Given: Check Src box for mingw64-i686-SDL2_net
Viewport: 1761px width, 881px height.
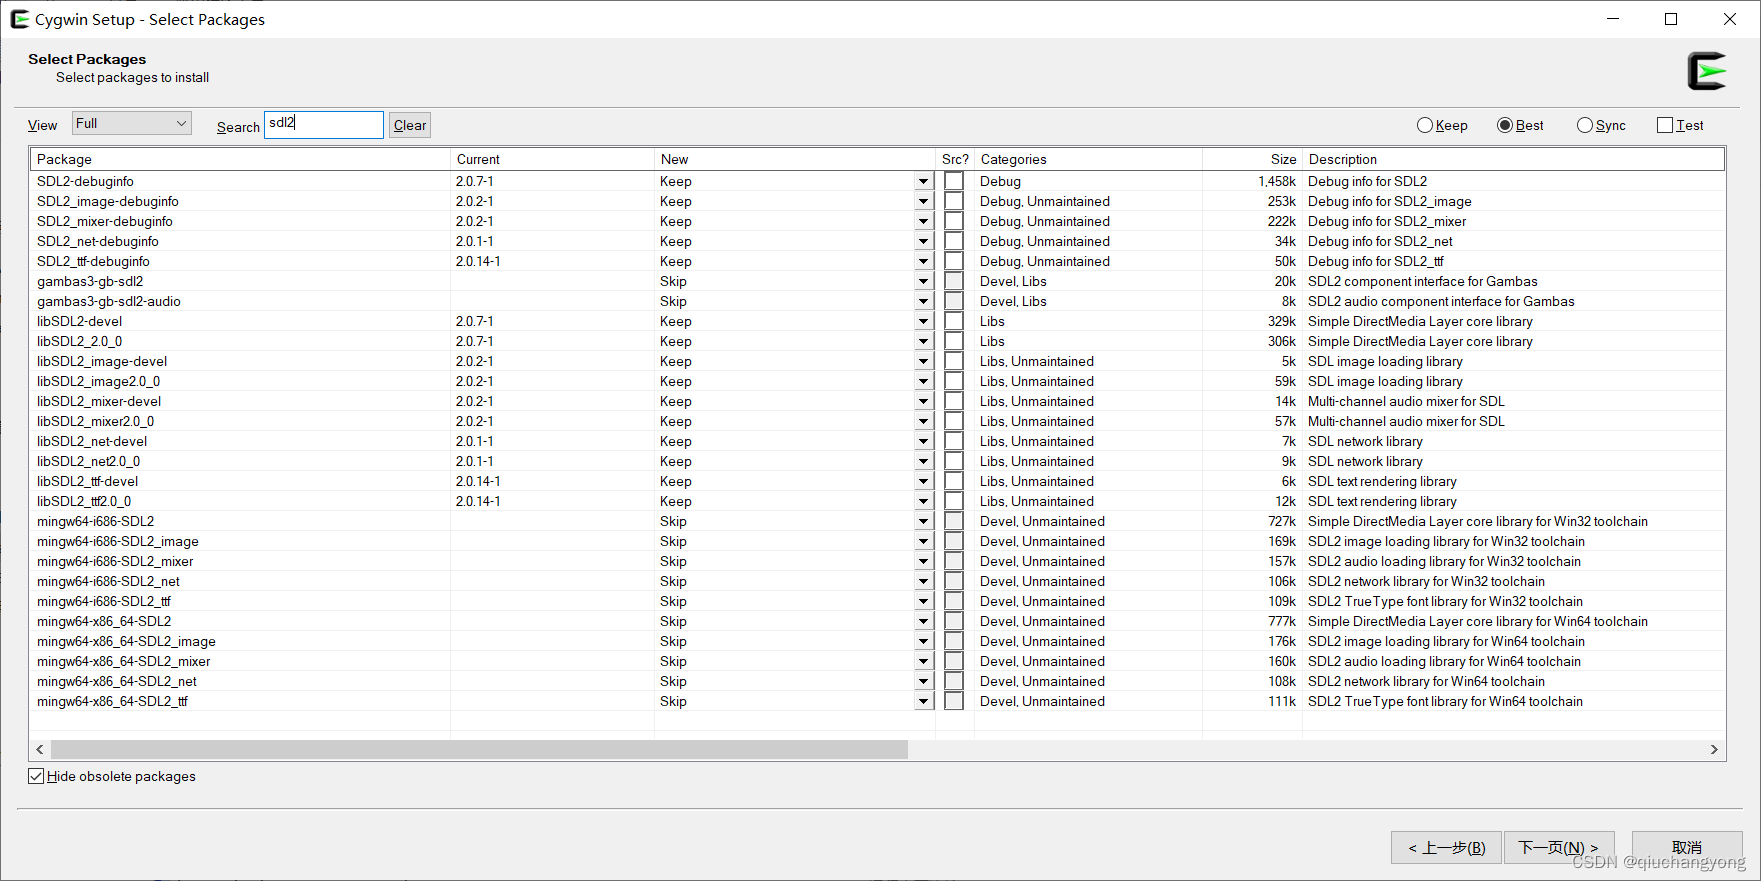Looking at the screenshot, I should (x=954, y=581).
